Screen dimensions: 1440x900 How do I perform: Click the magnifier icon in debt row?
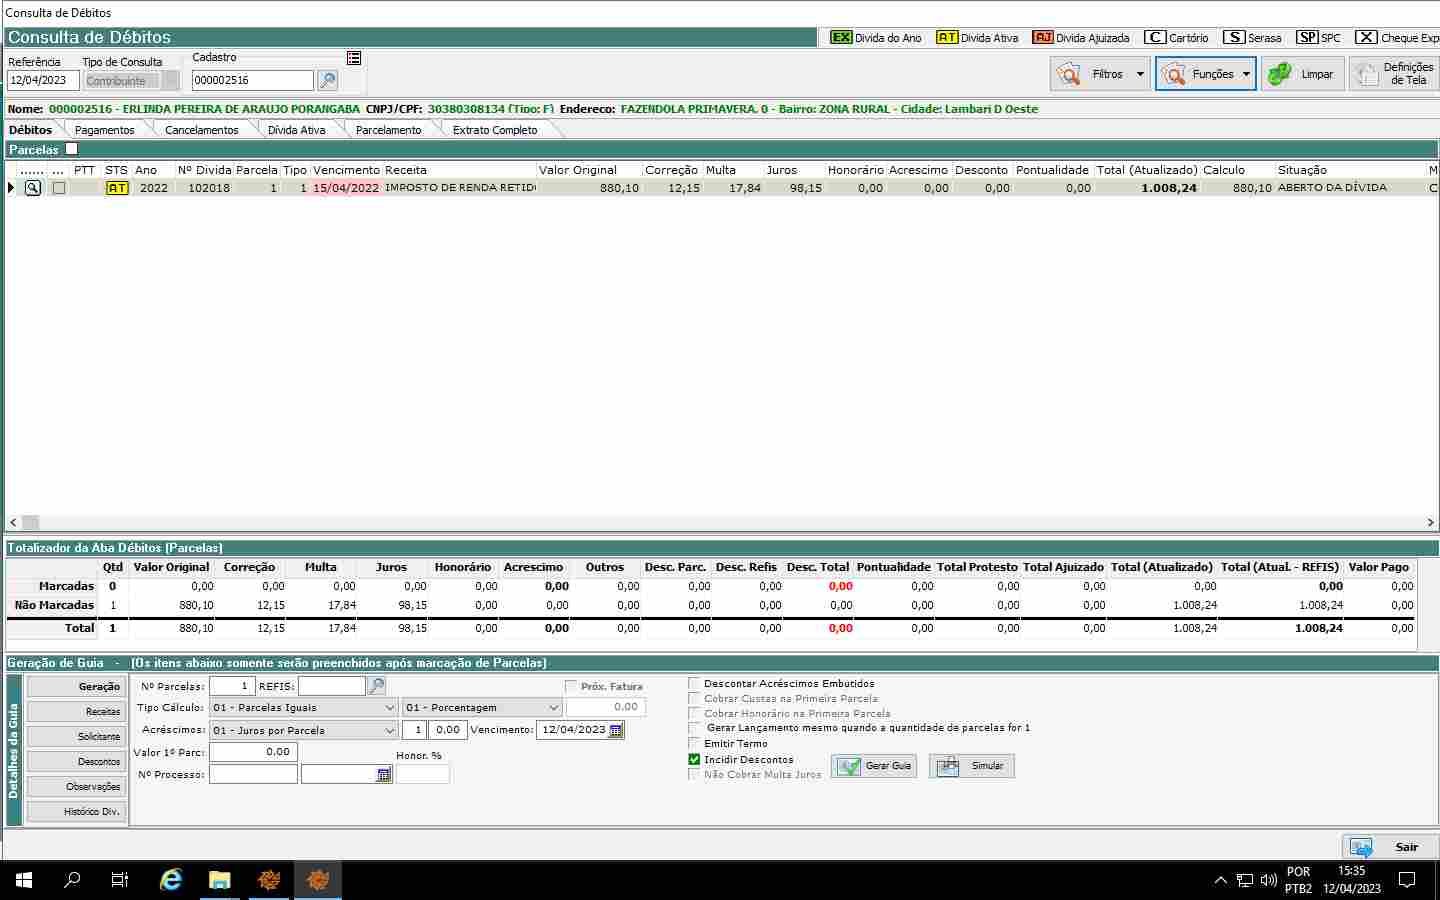pos(33,188)
